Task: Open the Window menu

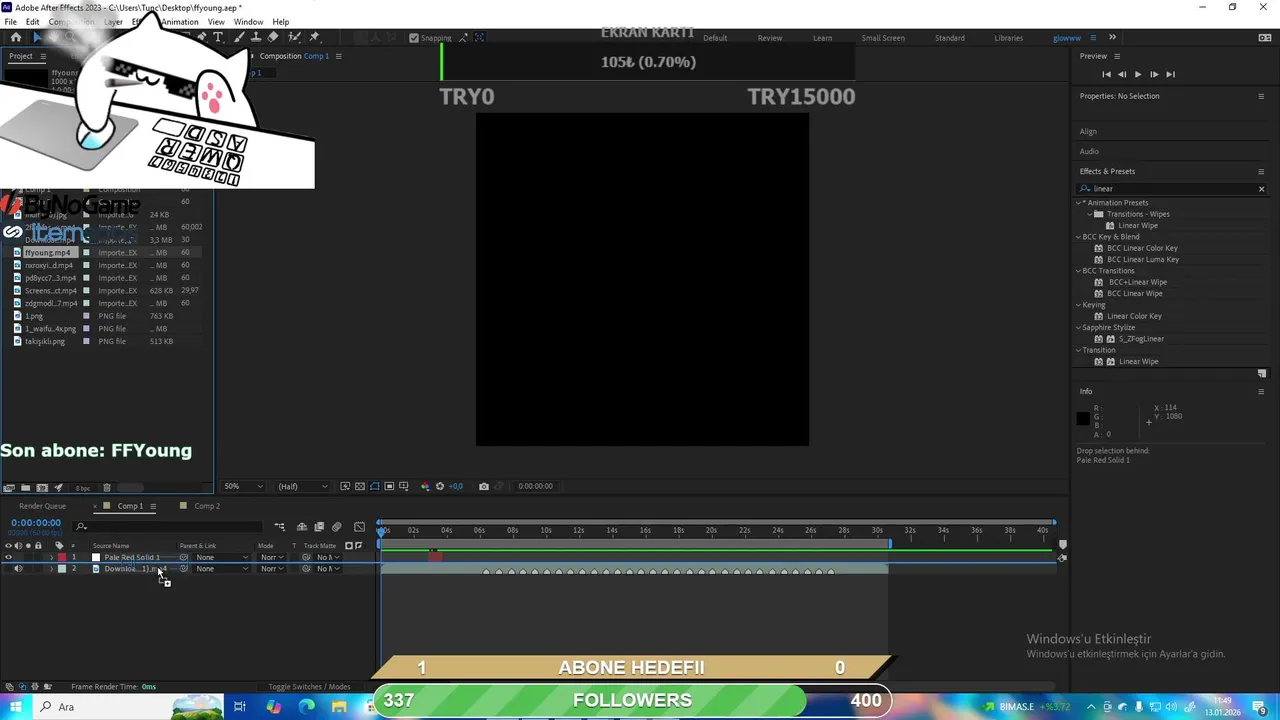Action: click(248, 22)
